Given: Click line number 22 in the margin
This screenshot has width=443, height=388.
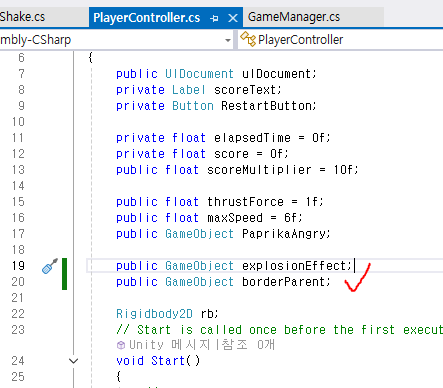Looking at the screenshot, I should (18, 314).
